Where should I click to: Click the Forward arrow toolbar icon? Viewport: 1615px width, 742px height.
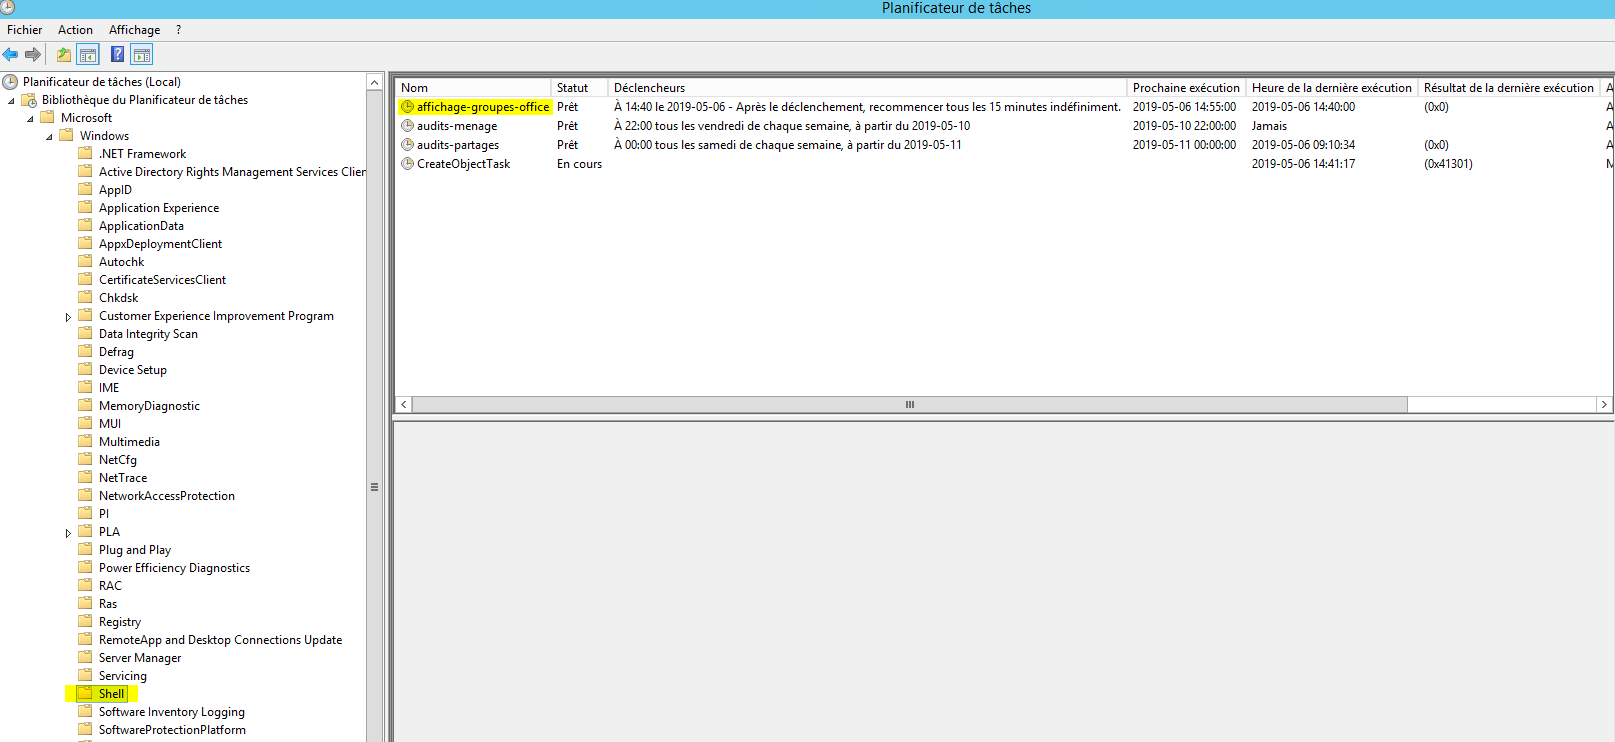(x=33, y=55)
